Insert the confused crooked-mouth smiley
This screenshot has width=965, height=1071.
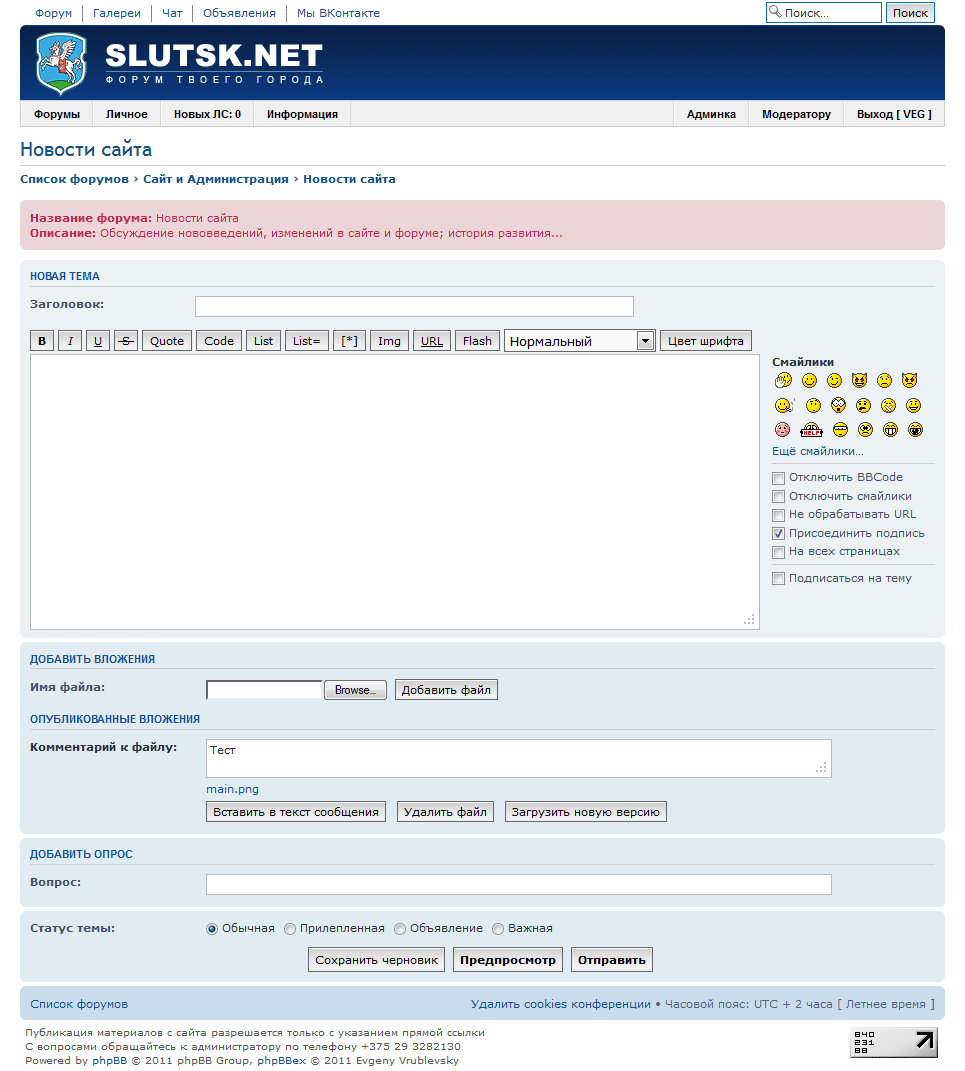[x=863, y=406]
